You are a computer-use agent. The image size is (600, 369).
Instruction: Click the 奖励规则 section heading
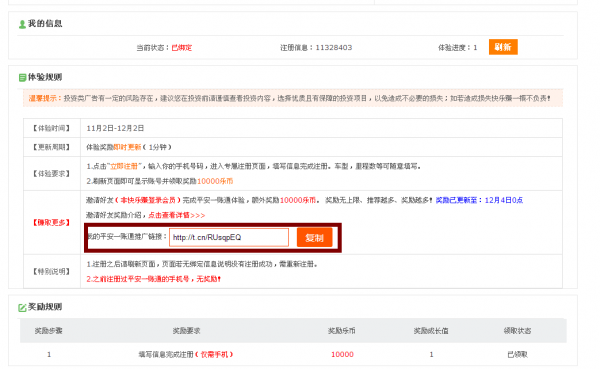tap(45, 307)
